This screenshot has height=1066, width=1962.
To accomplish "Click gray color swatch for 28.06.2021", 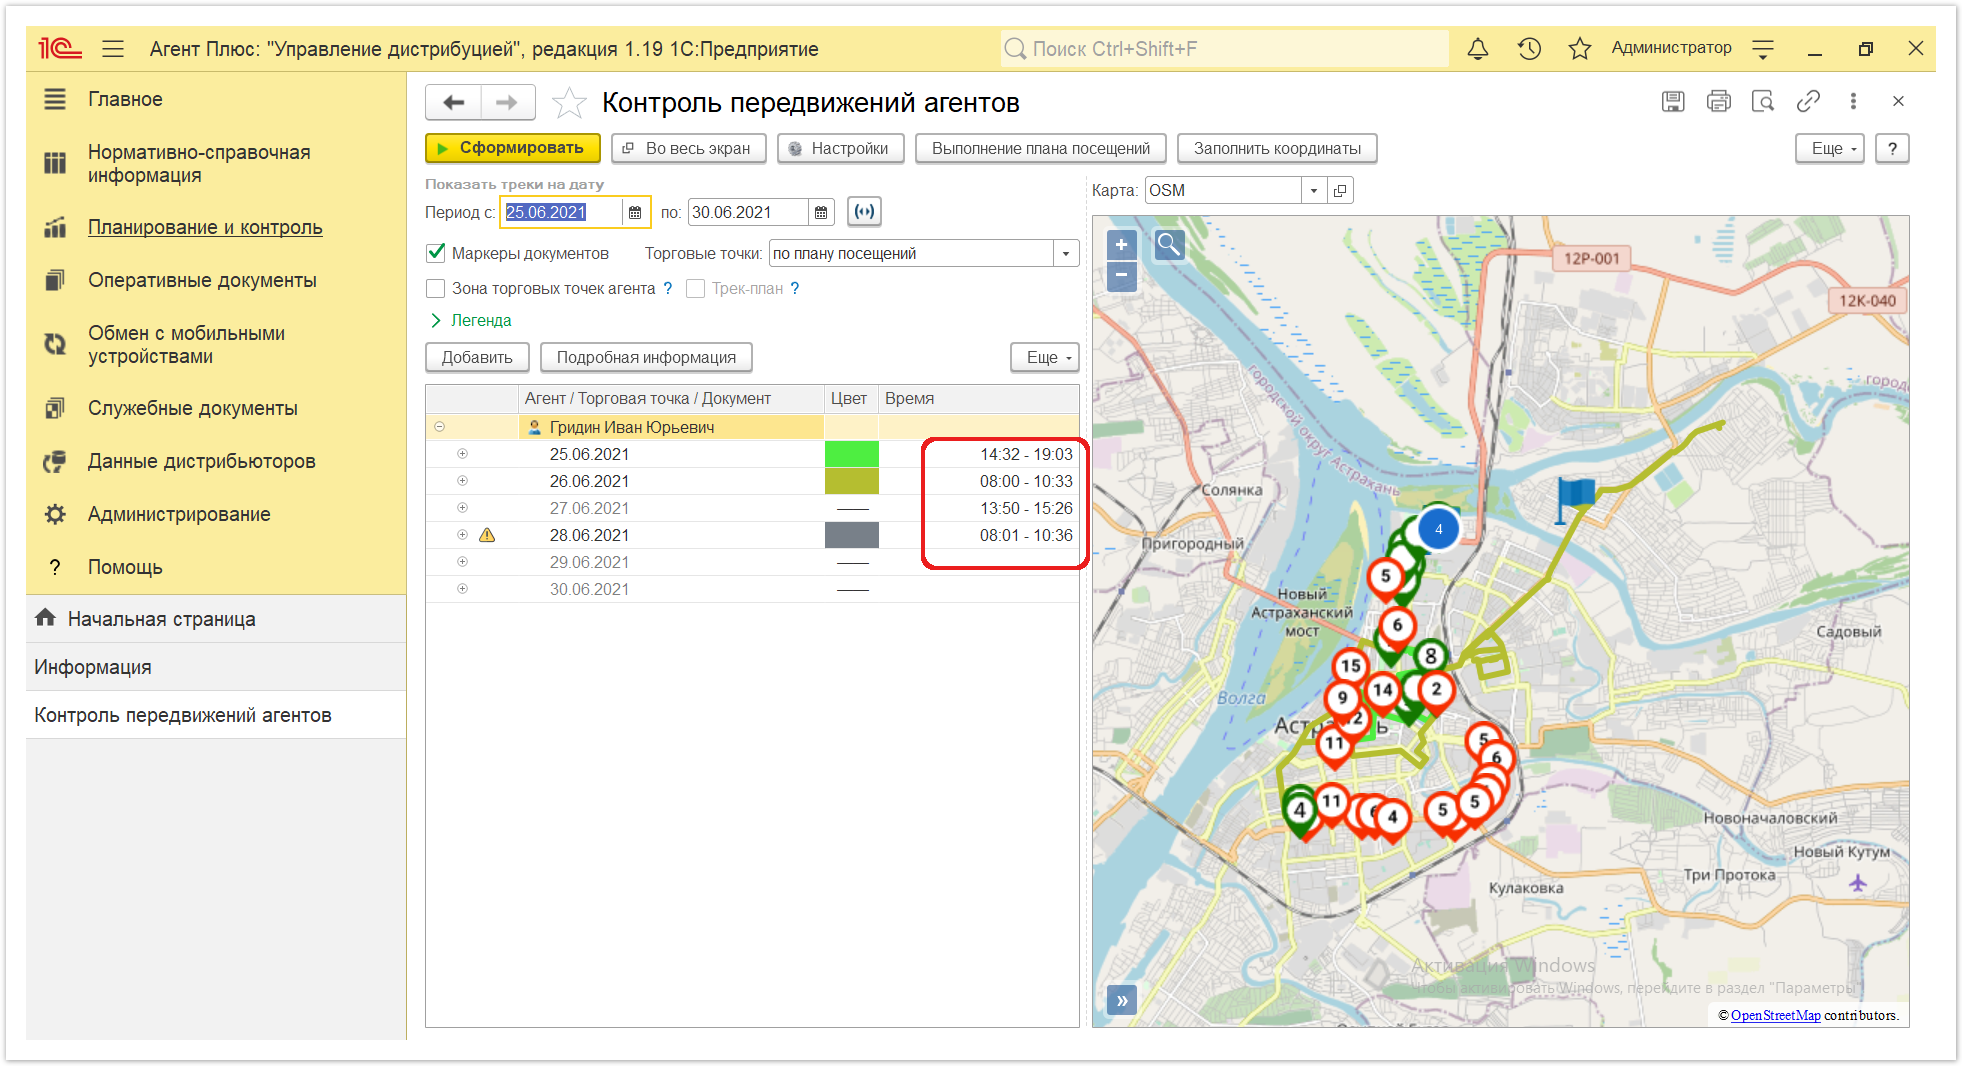I will (x=851, y=535).
